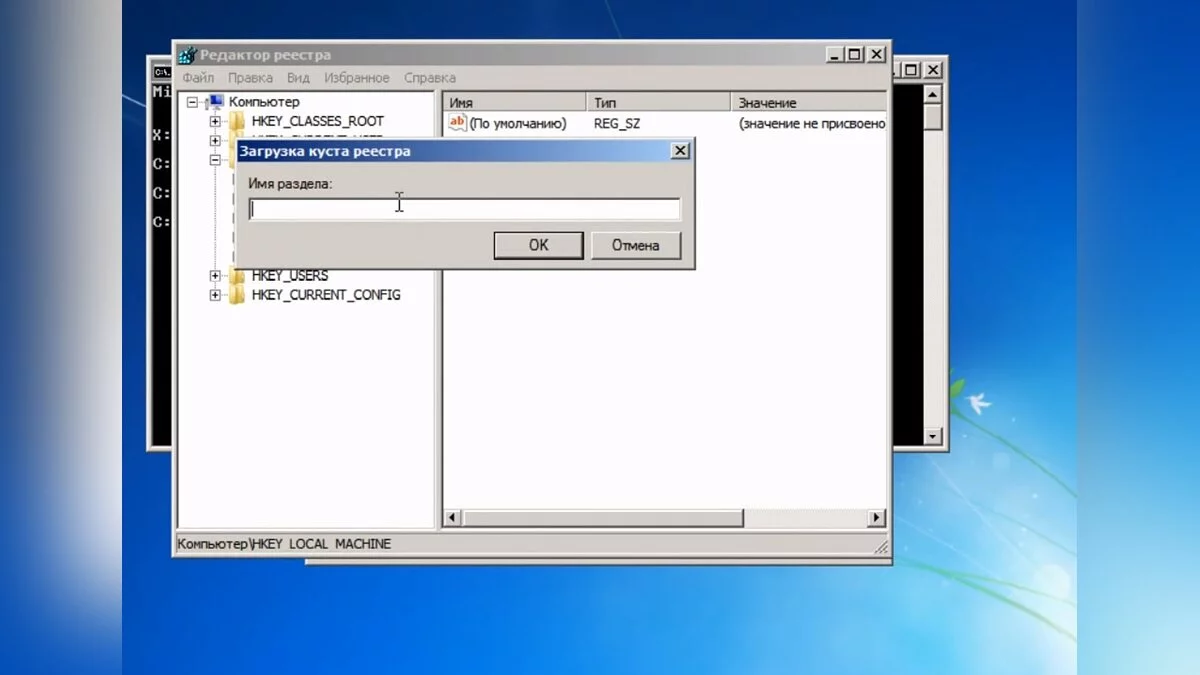Open the Файл menu
Image resolution: width=1200 pixels, height=675 pixels.
(x=198, y=78)
